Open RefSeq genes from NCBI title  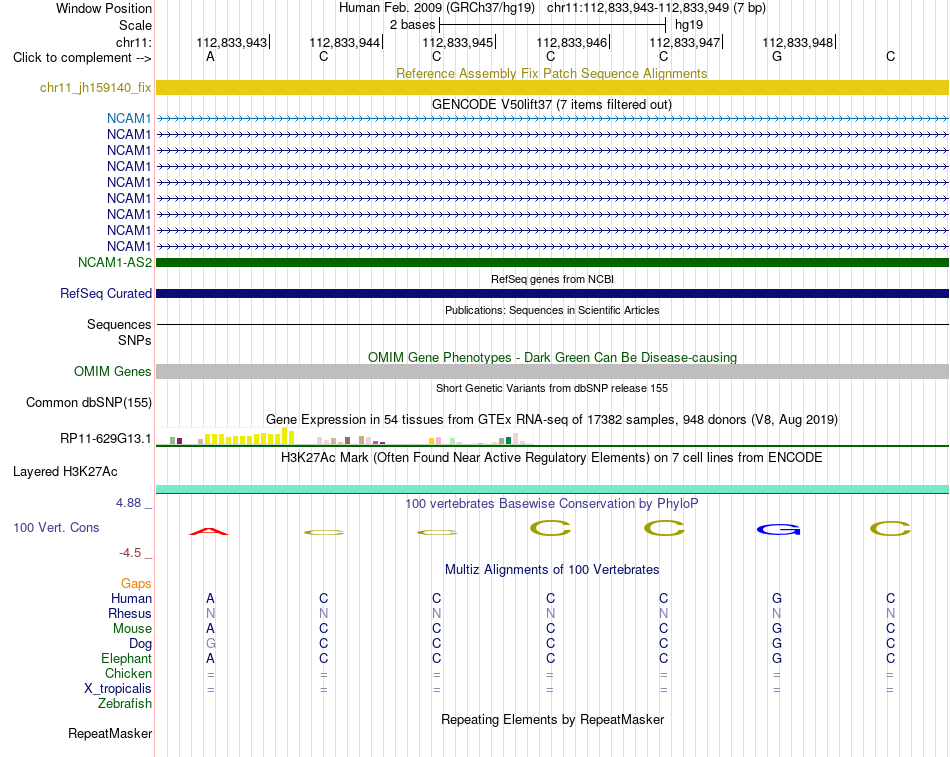[x=552, y=279]
